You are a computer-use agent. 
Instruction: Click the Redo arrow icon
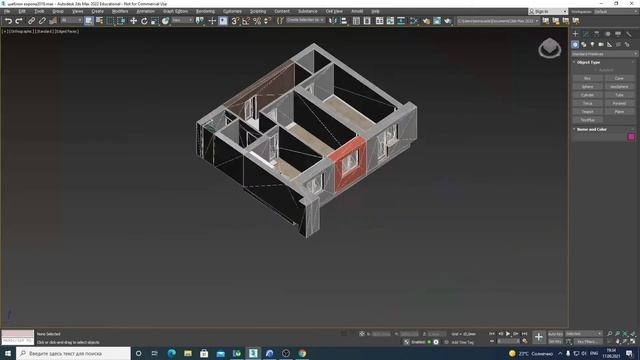(19, 21)
